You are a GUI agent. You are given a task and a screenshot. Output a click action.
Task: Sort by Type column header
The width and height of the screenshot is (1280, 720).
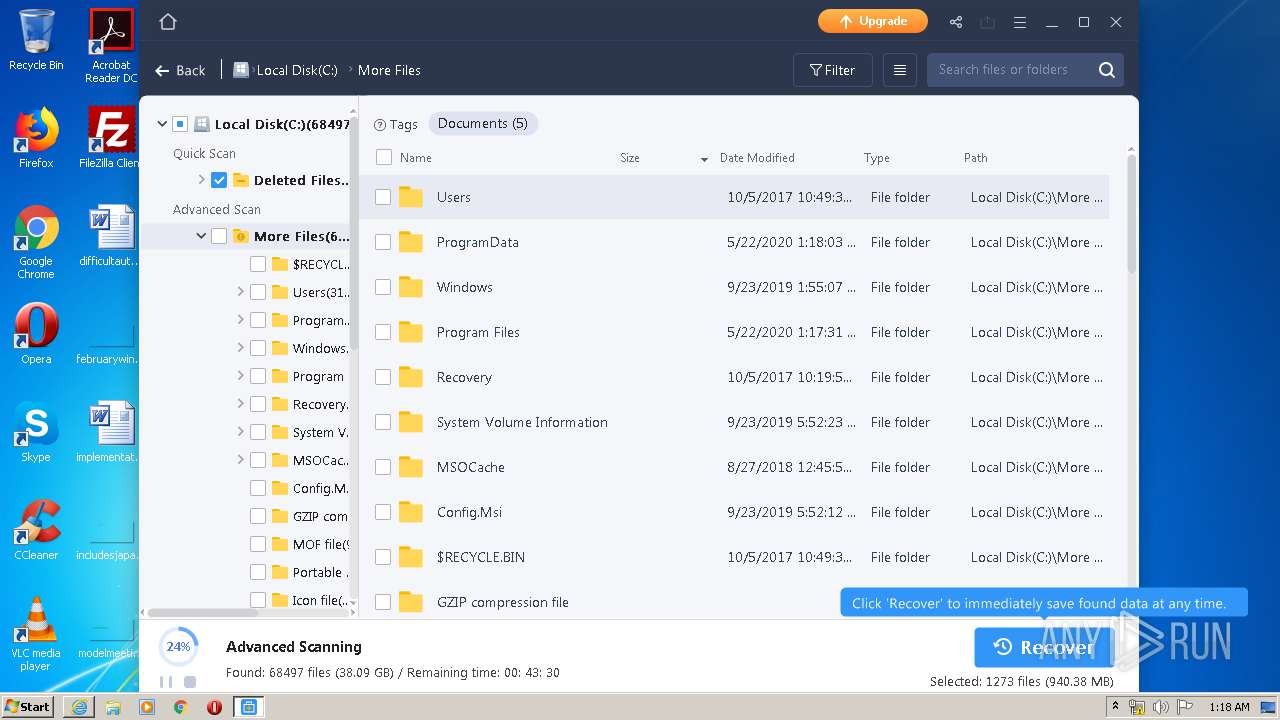pyautogui.click(x=877, y=158)
